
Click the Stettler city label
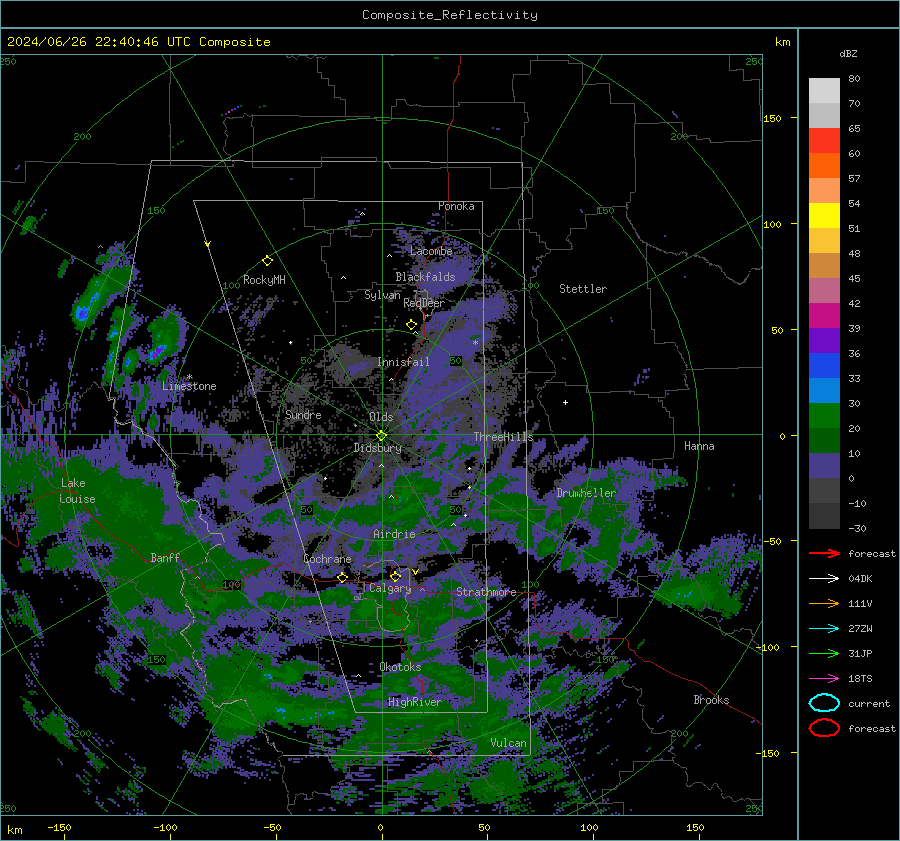[x=583, y=289]
